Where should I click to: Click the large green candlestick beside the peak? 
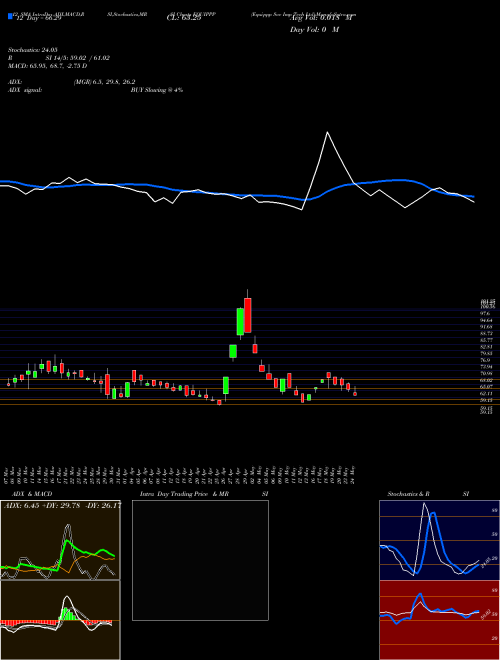coord(240,322)
